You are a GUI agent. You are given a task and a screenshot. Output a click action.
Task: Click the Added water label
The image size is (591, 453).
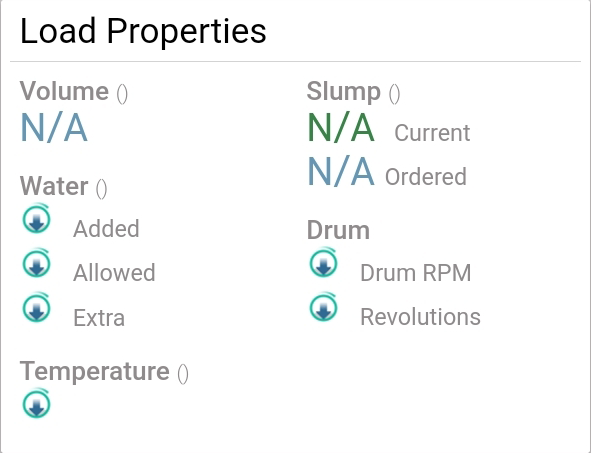106,229
